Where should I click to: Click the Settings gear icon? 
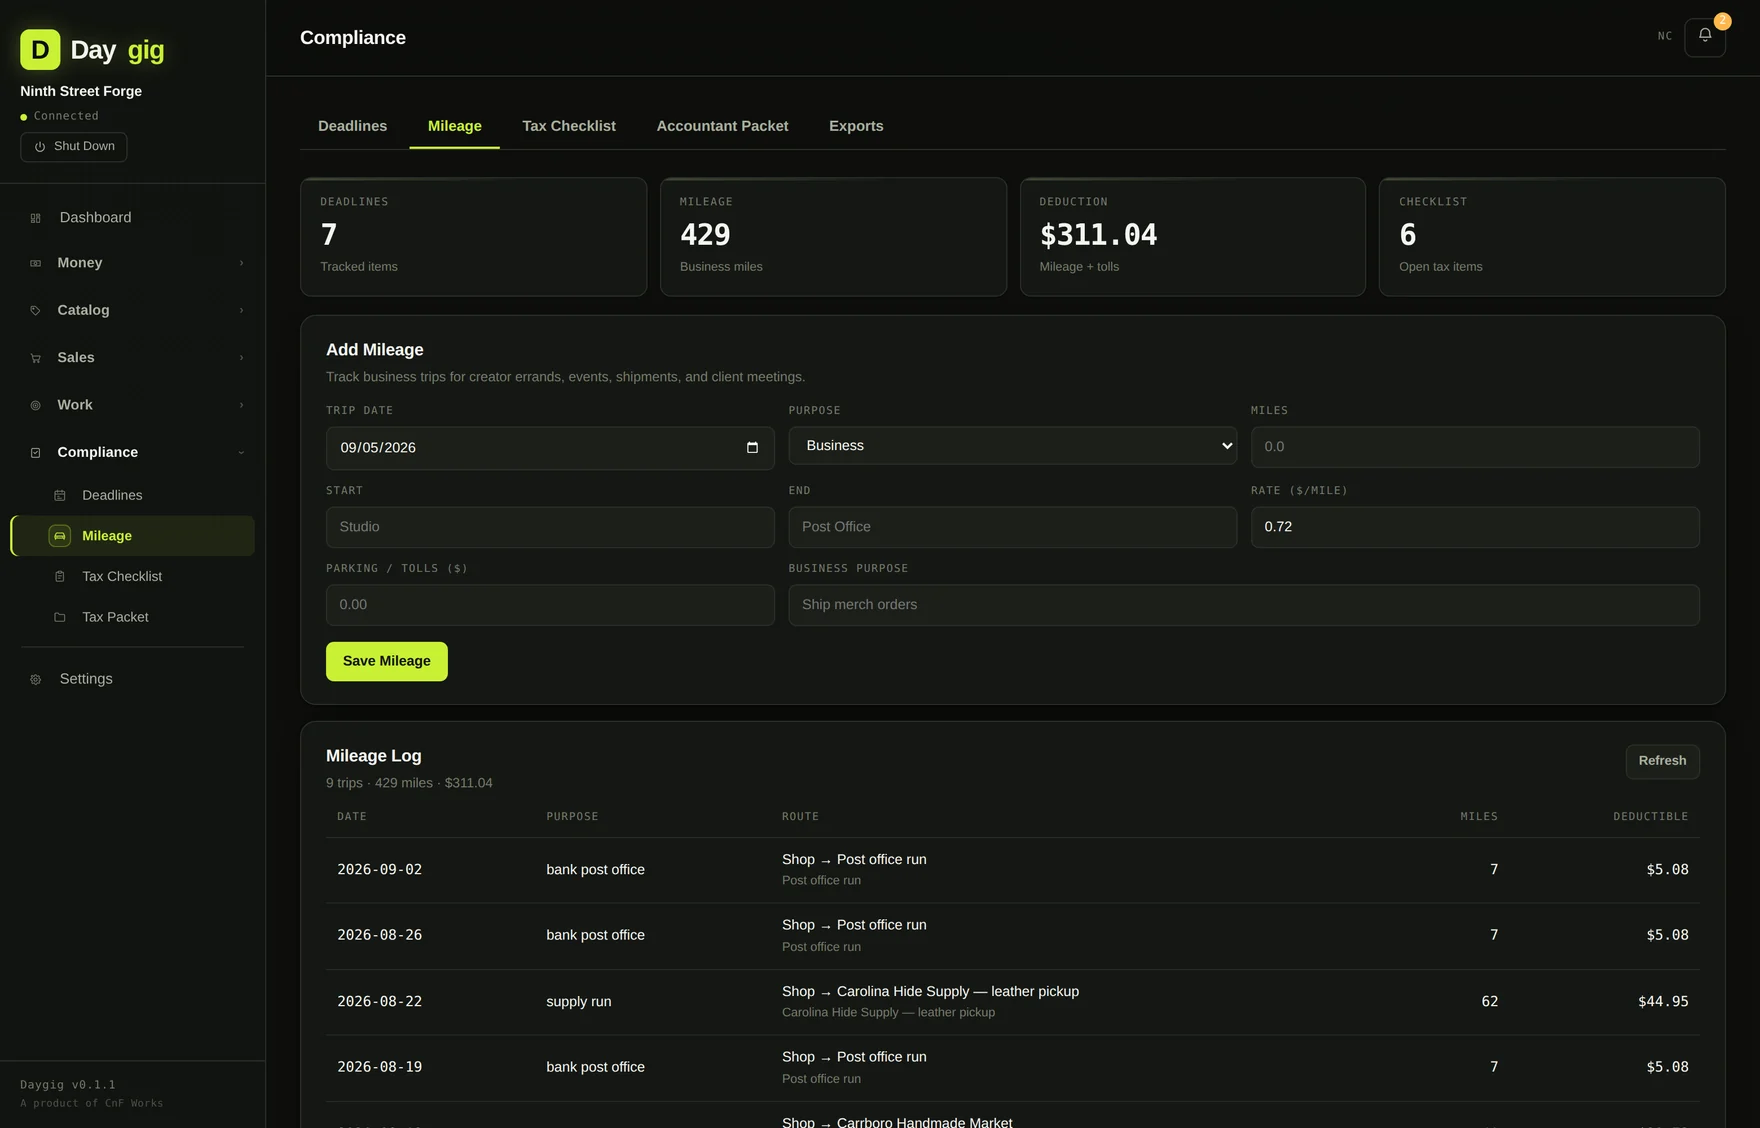35,680
